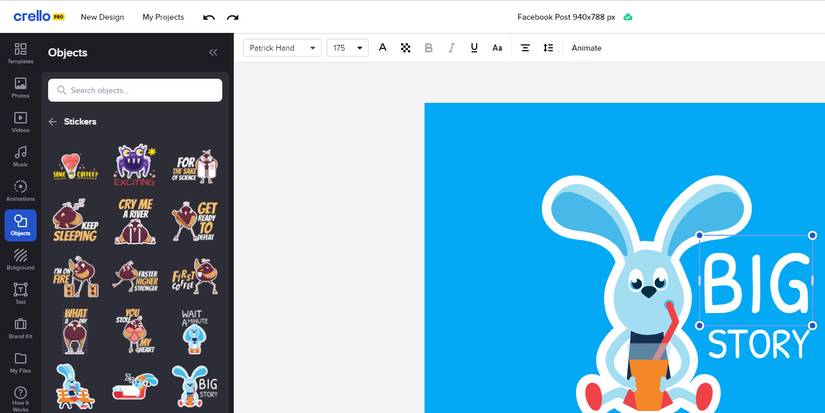Go back from Stickers category

53,122
